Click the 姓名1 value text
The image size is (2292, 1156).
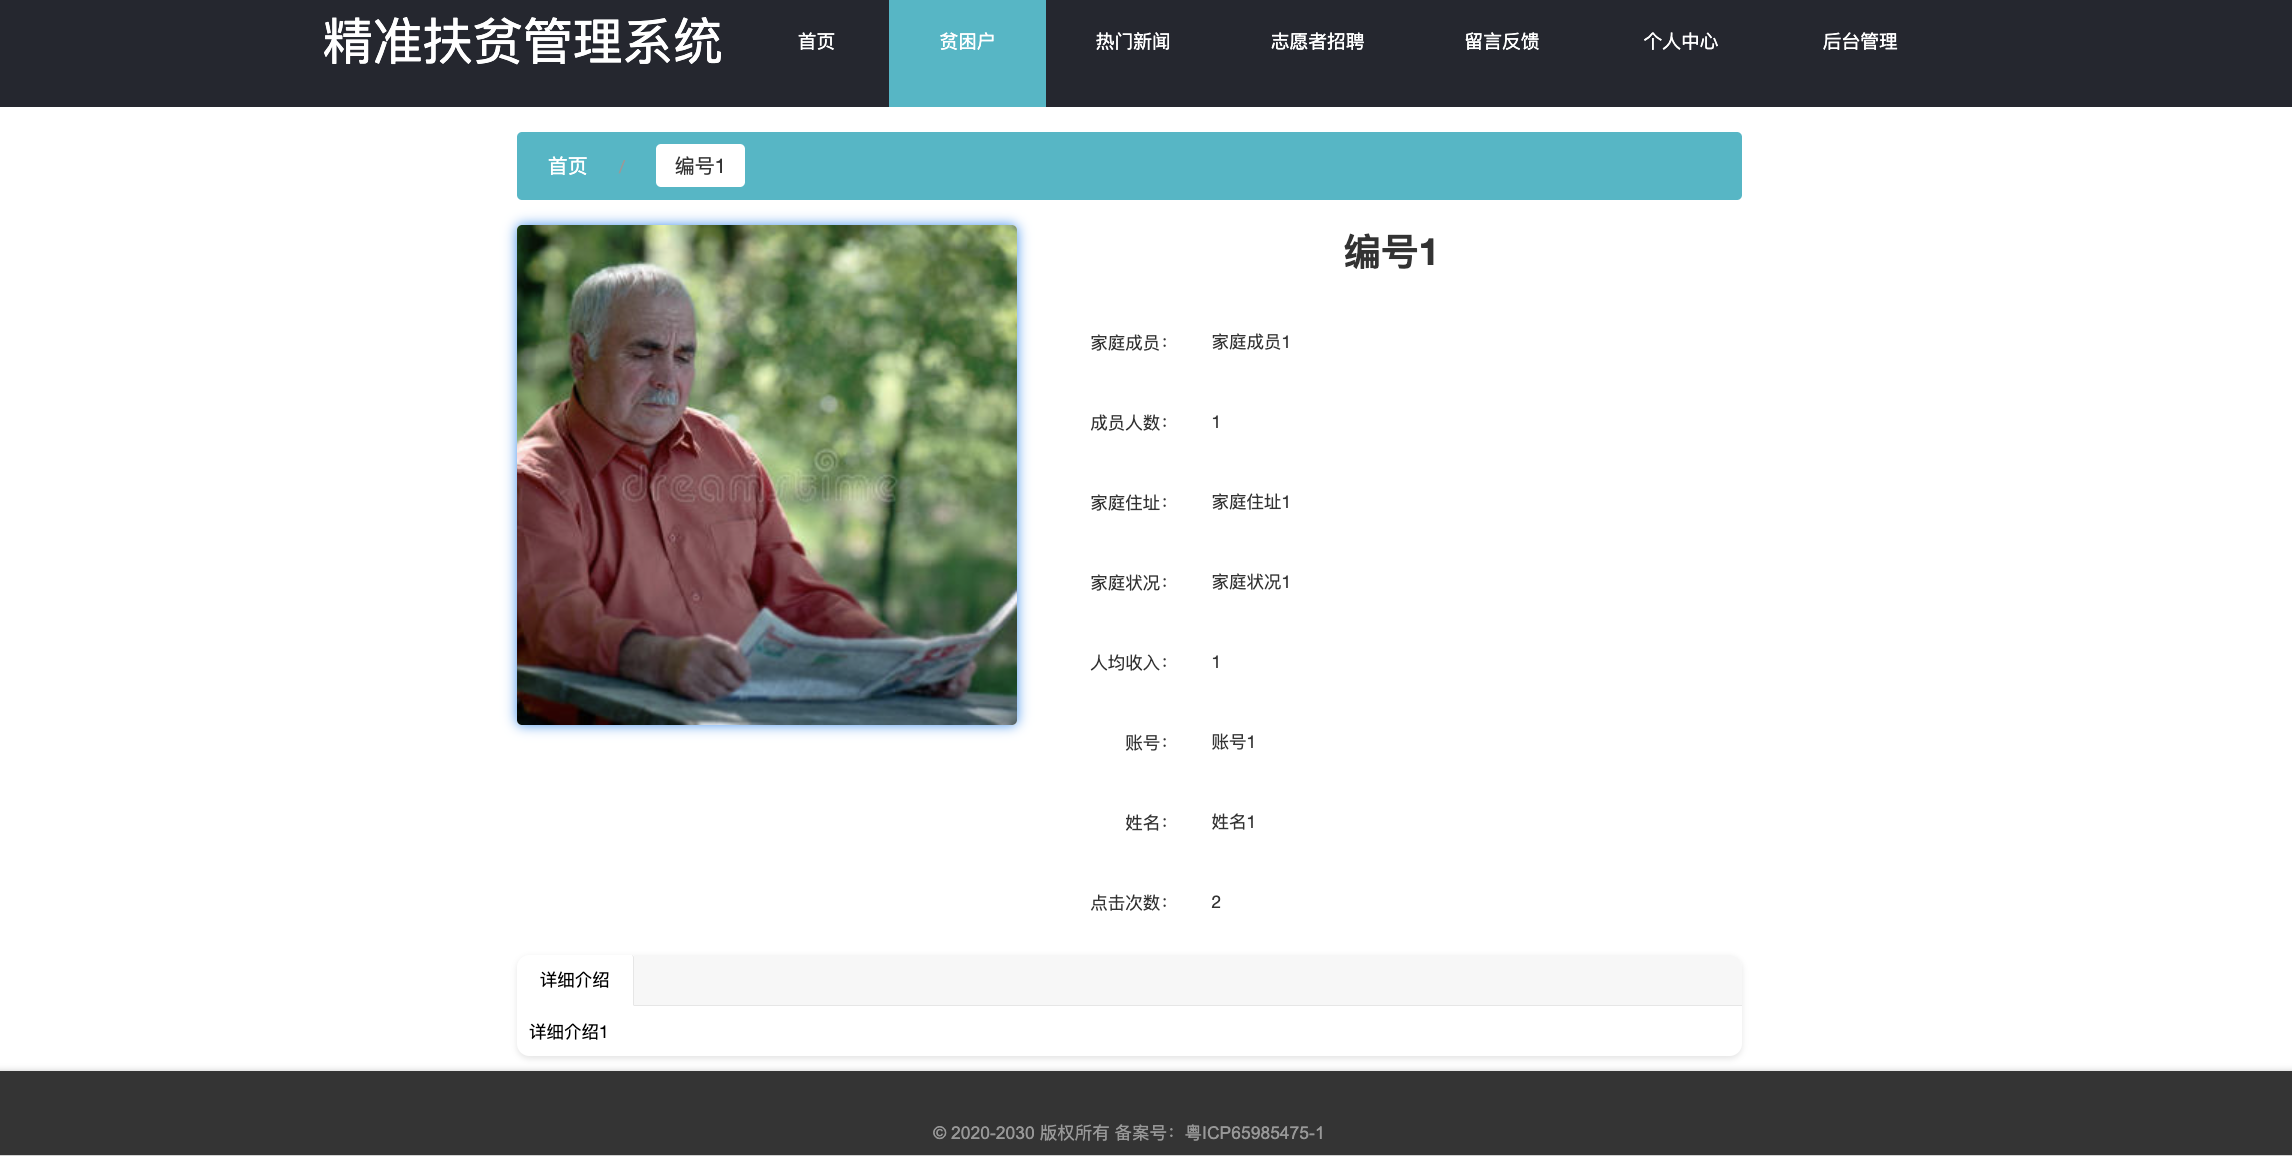point(1233,822)
